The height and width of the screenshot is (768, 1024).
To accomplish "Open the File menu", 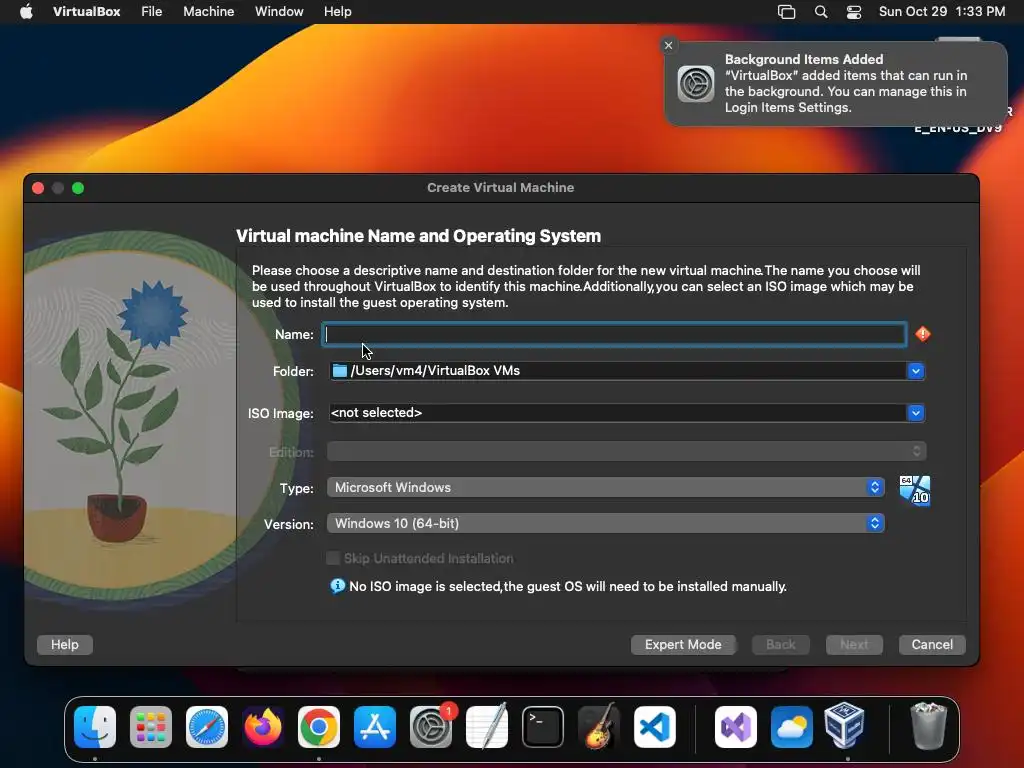I will tap(152, 12).
